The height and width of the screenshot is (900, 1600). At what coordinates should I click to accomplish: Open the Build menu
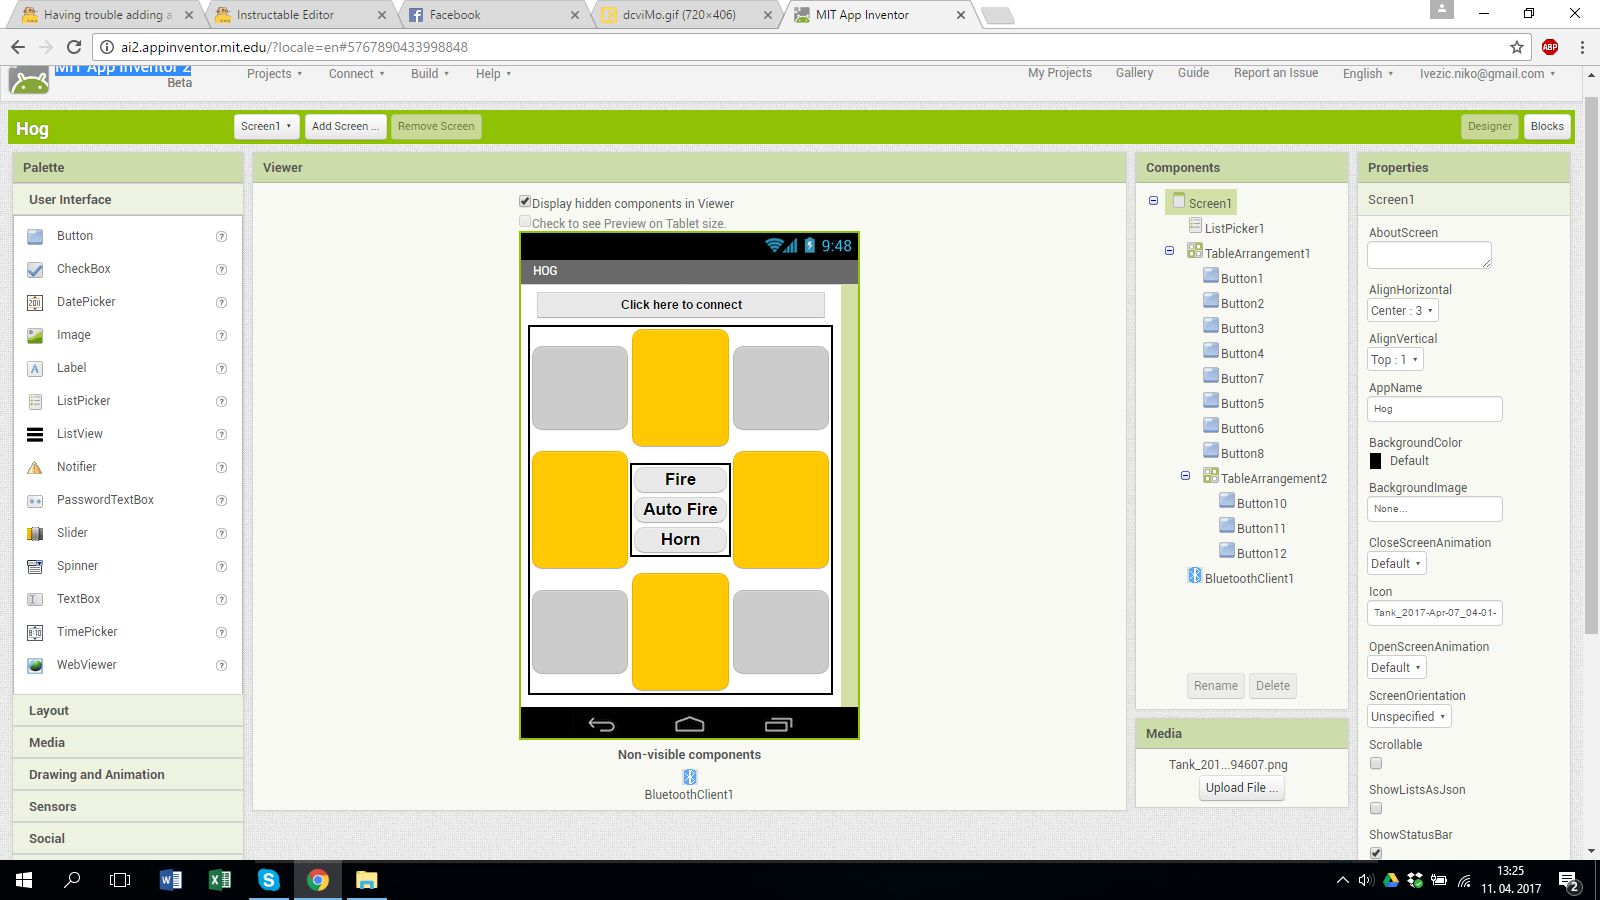click(x=430, y=74)
